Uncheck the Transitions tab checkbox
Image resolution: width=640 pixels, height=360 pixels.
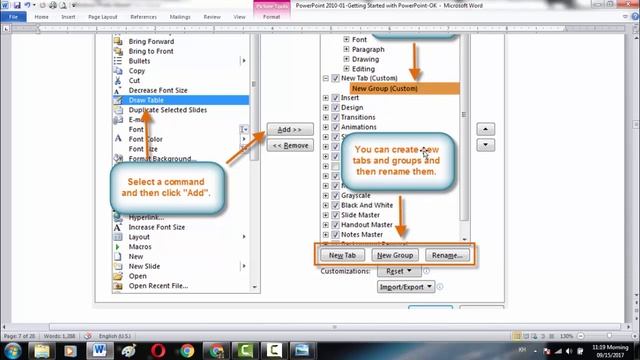[335, 117]
